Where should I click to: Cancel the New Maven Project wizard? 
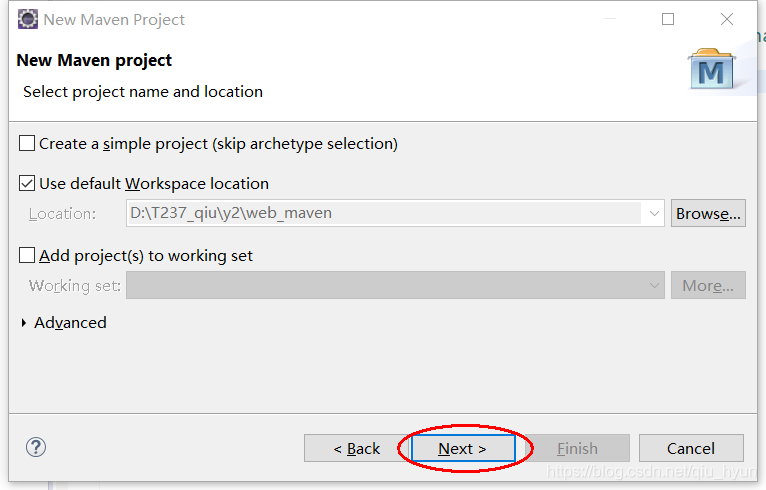(x=691, y=448)
